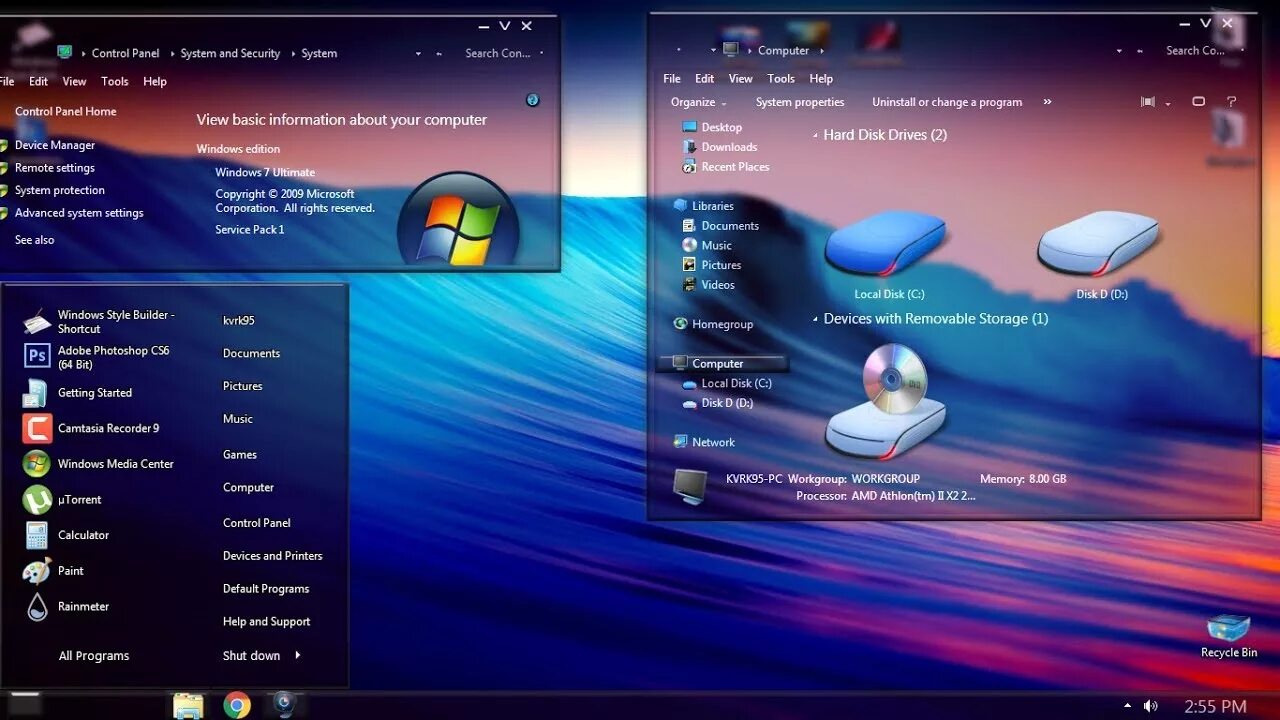
Task: Select Libraries in the navigation pane
Action: pos(713,206)
